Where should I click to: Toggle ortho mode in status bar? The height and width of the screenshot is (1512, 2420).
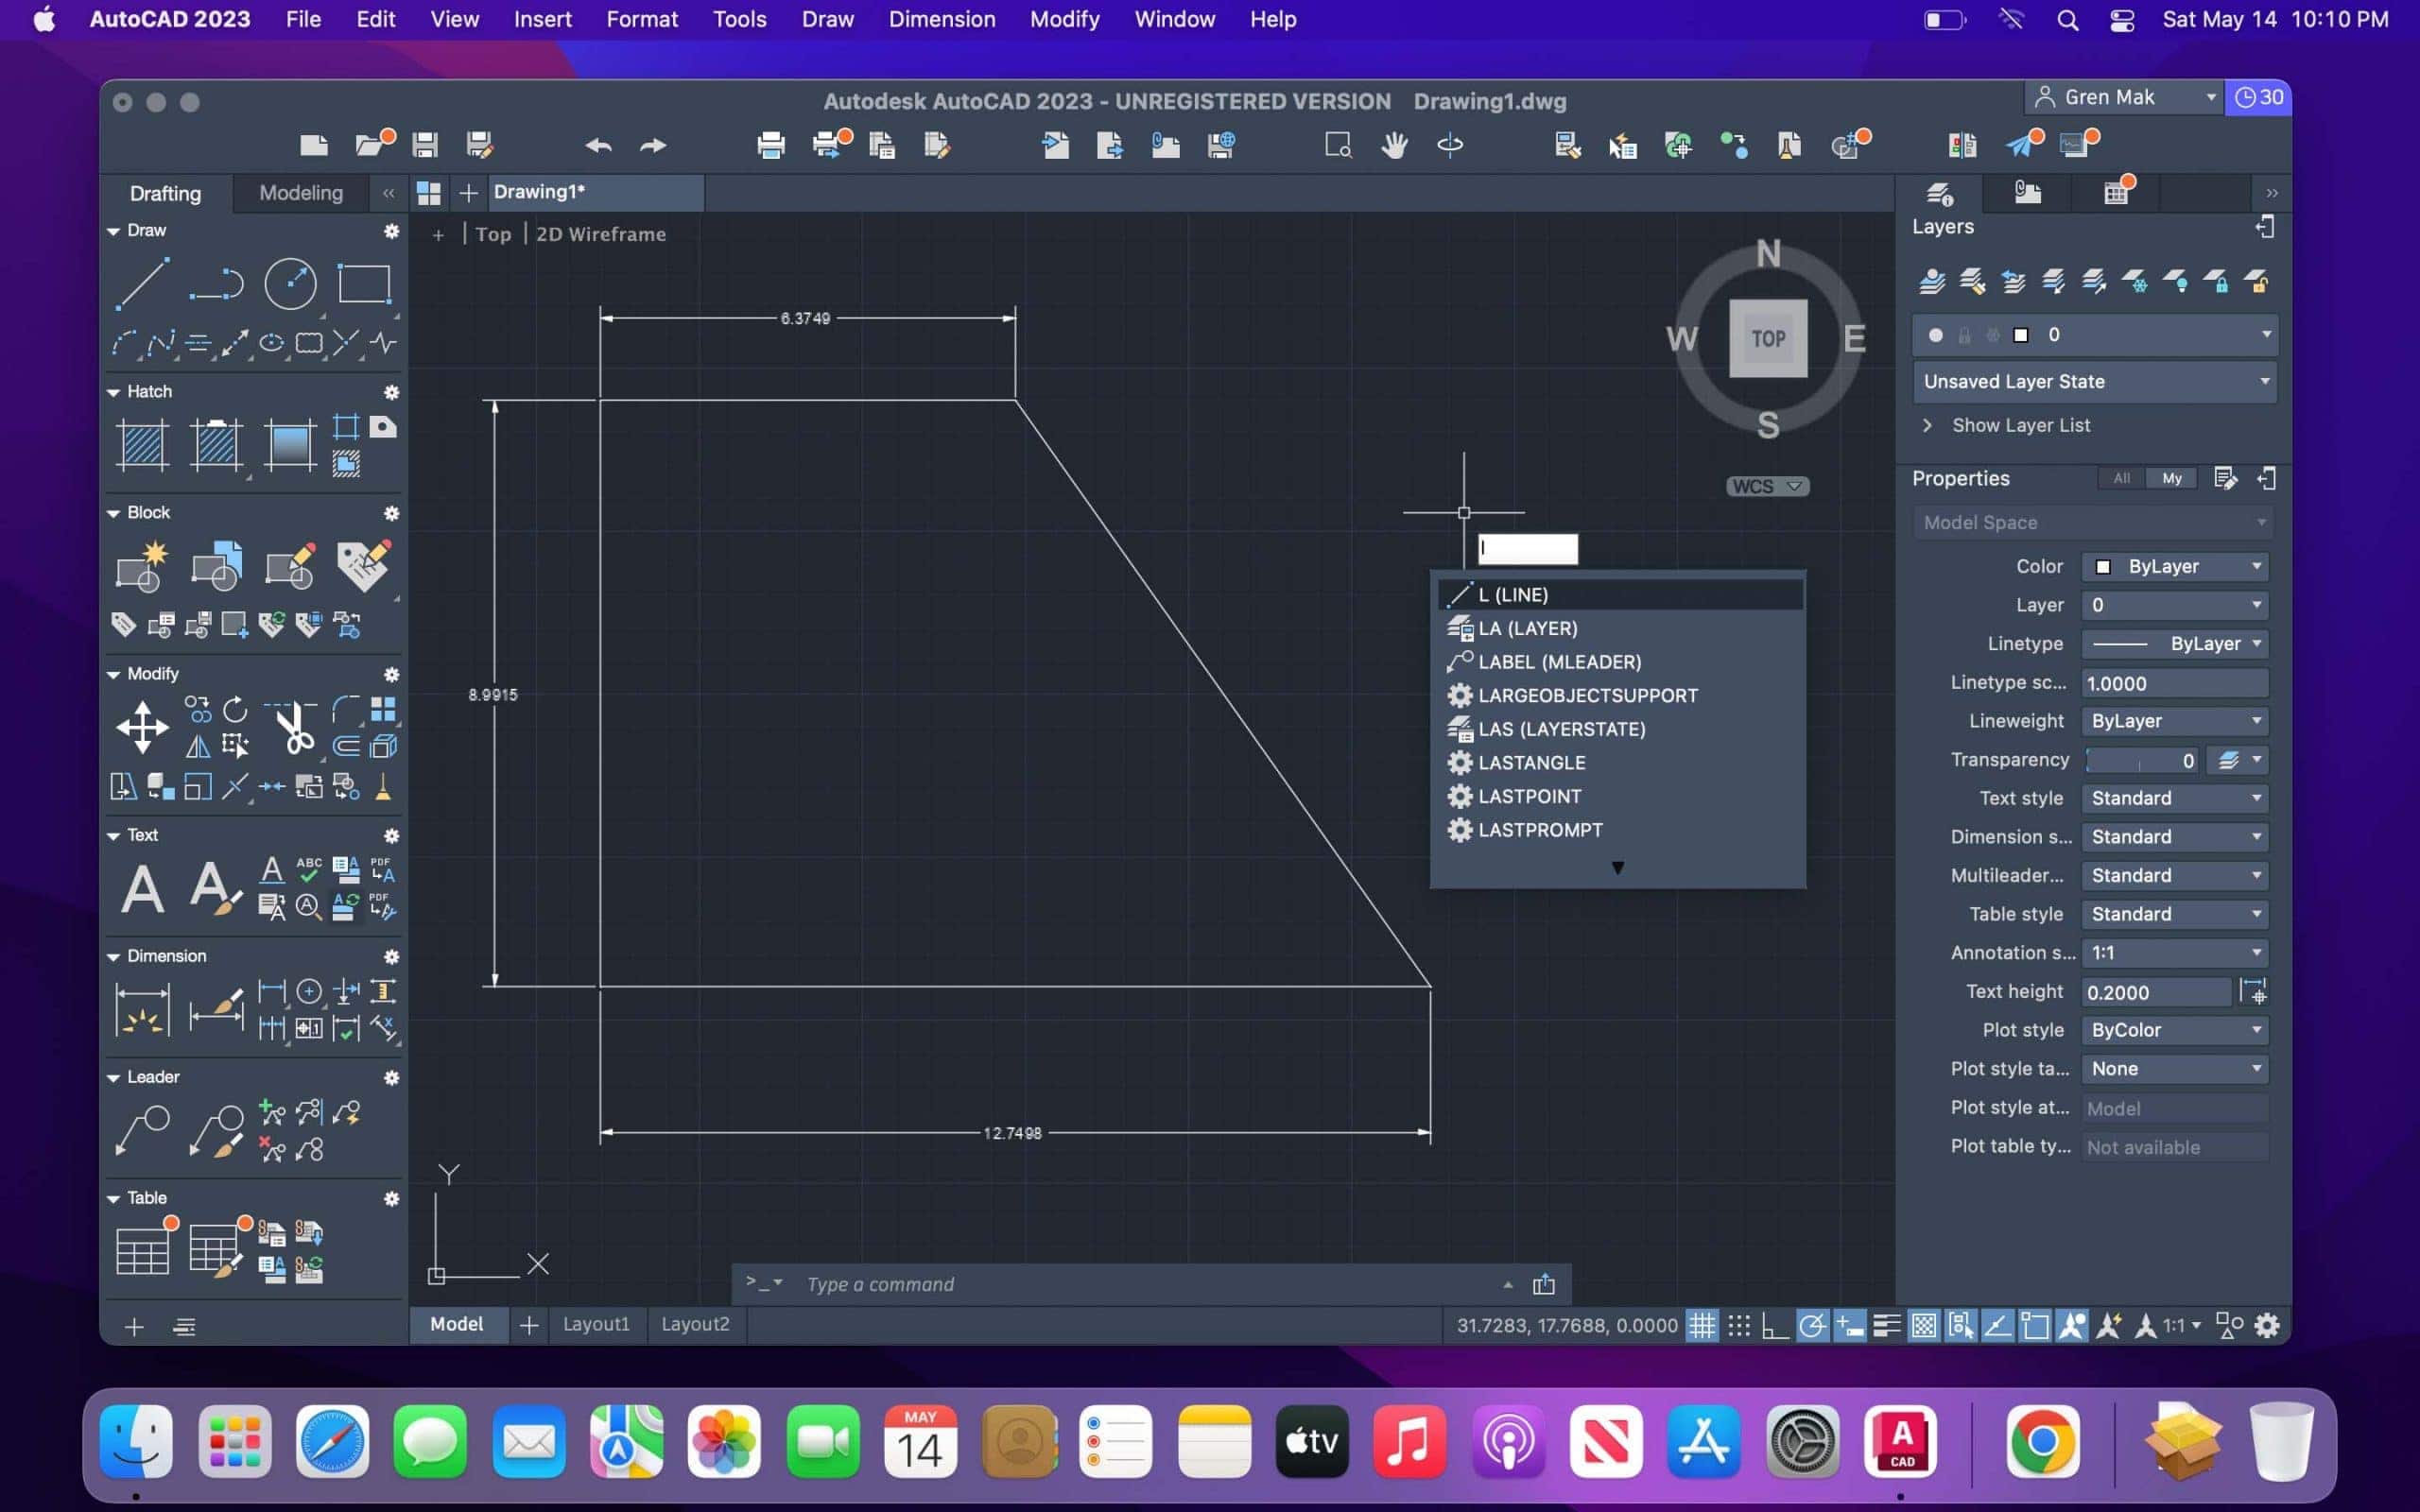(x=1775, y=1325)
